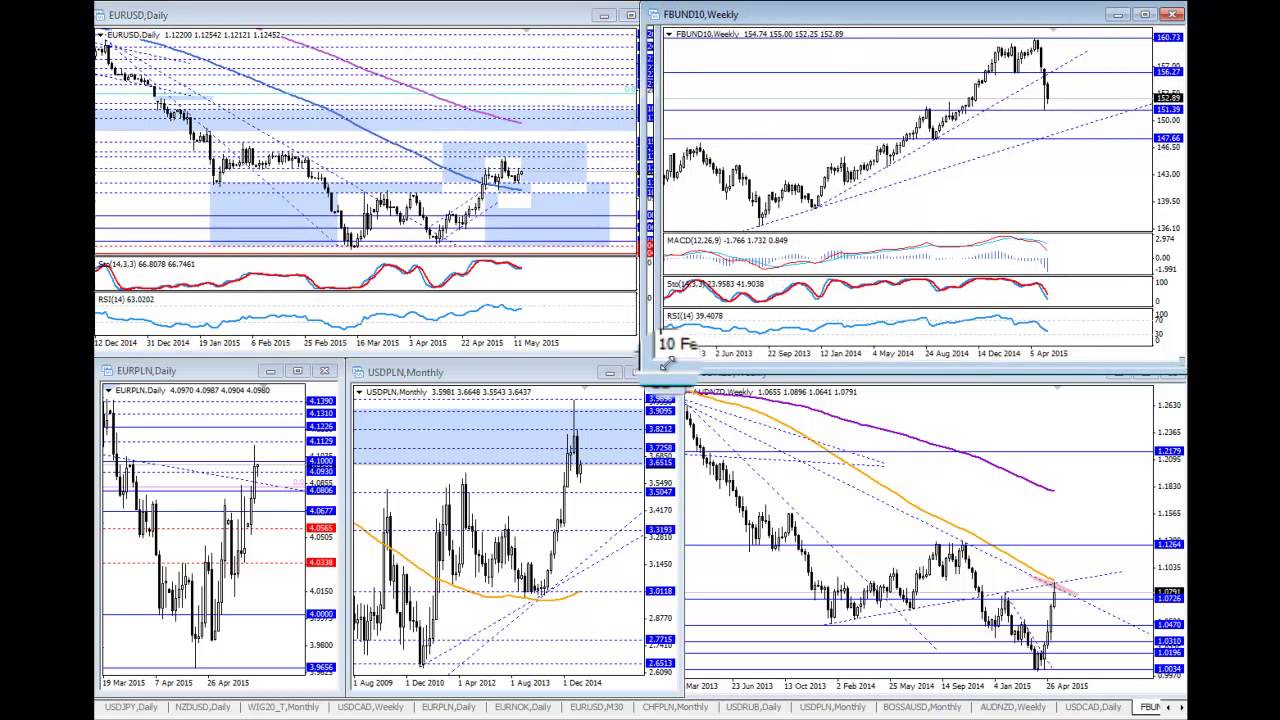
Task: Click the FBUND10,Weekly window title bar
Action: (x=915, y=14)
